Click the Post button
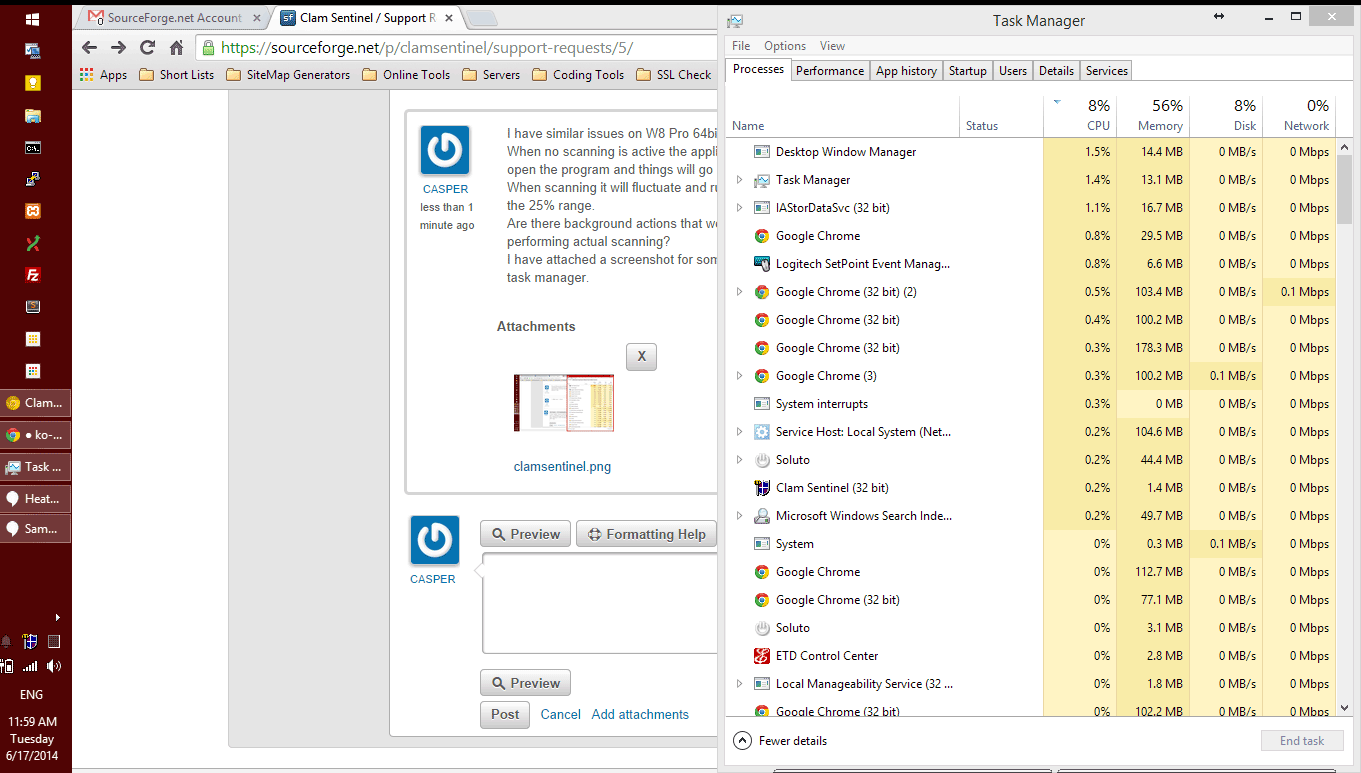This screenshot has height=773, width=1361. (x=505, y=714)
